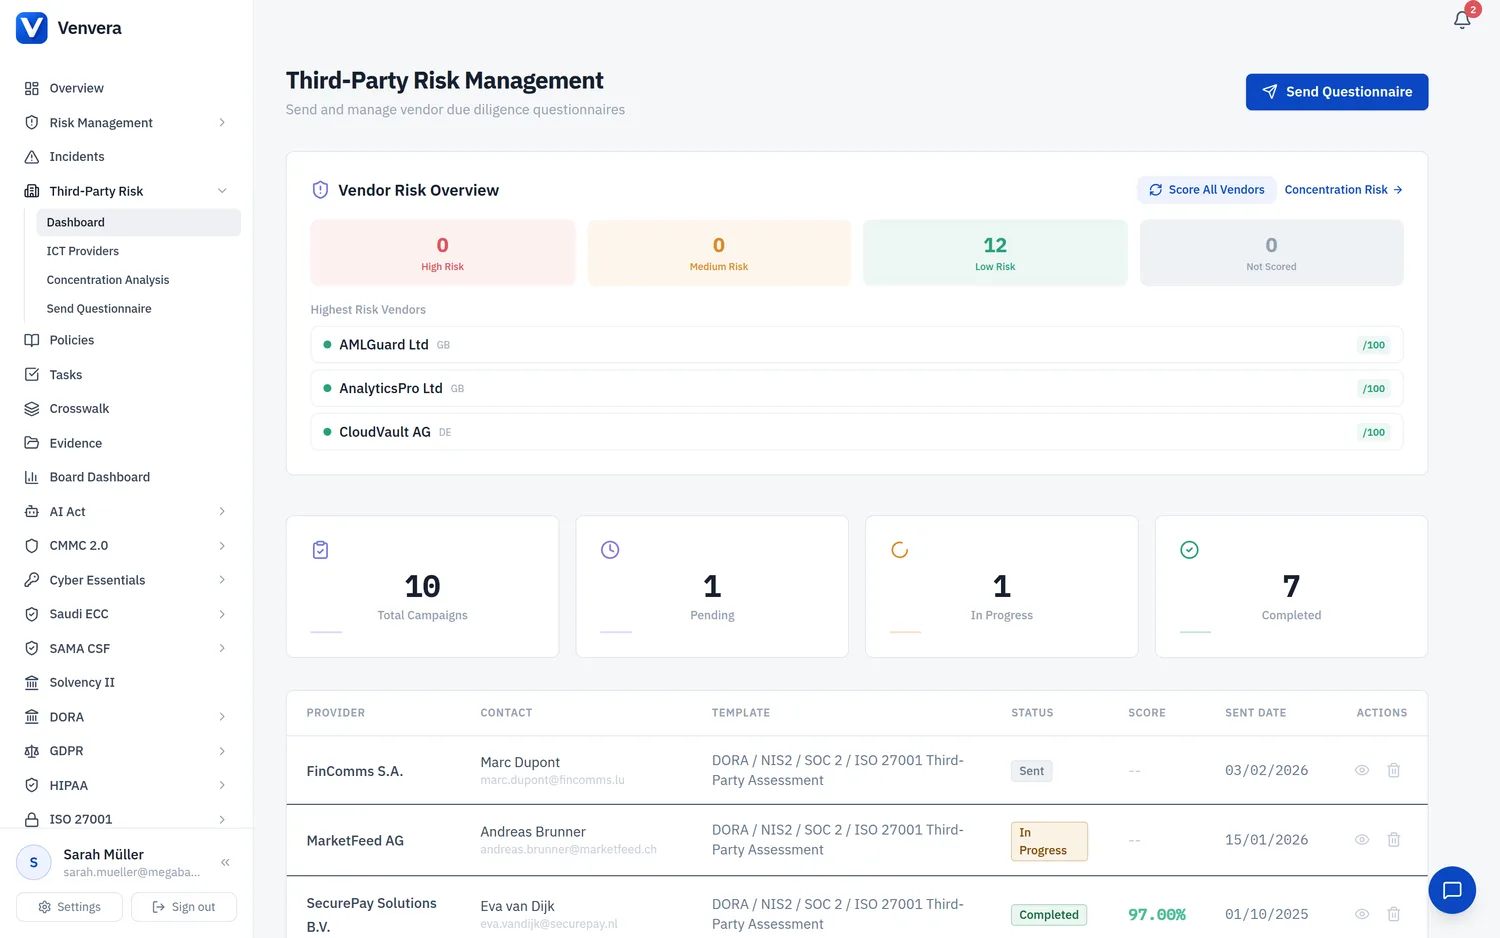Screen dimensions: 1500x938
Task: Click the Medium Risk count card
Action: (x=719, y=253)
